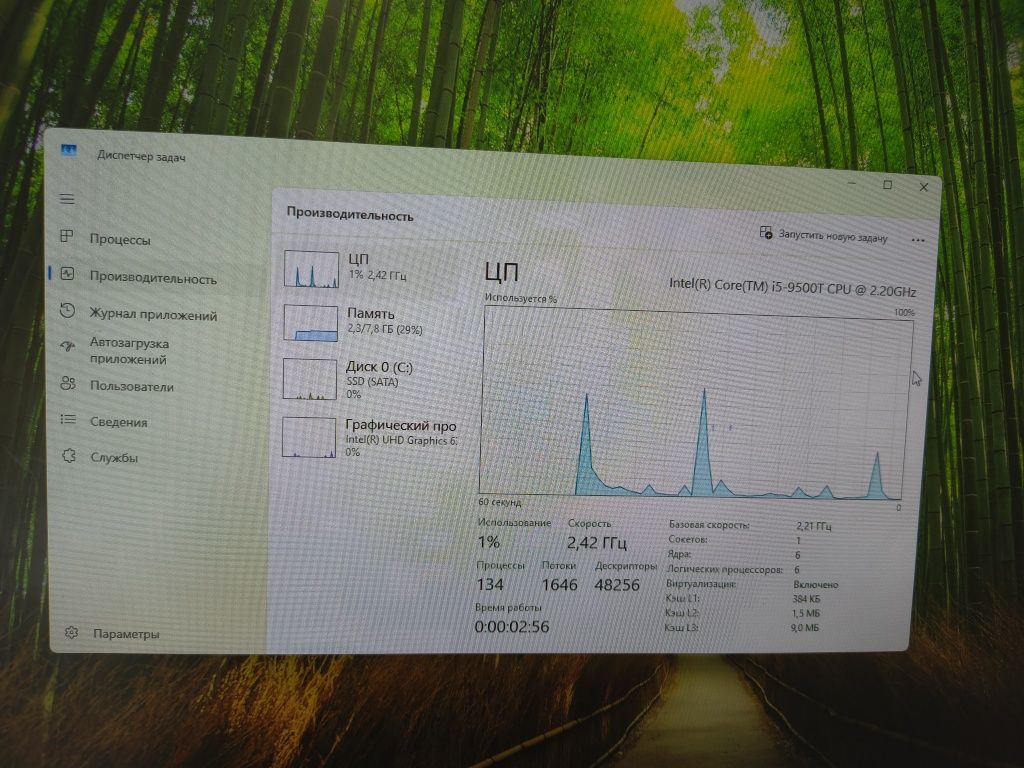Select the ЦП mini graph thumbnail

click(311, 268)
